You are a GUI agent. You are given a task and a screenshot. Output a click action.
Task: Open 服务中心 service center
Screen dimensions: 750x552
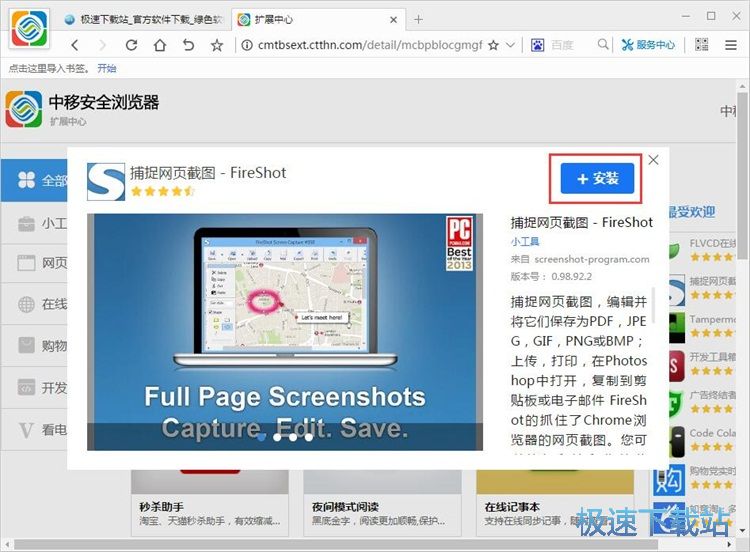click(648, 45)
